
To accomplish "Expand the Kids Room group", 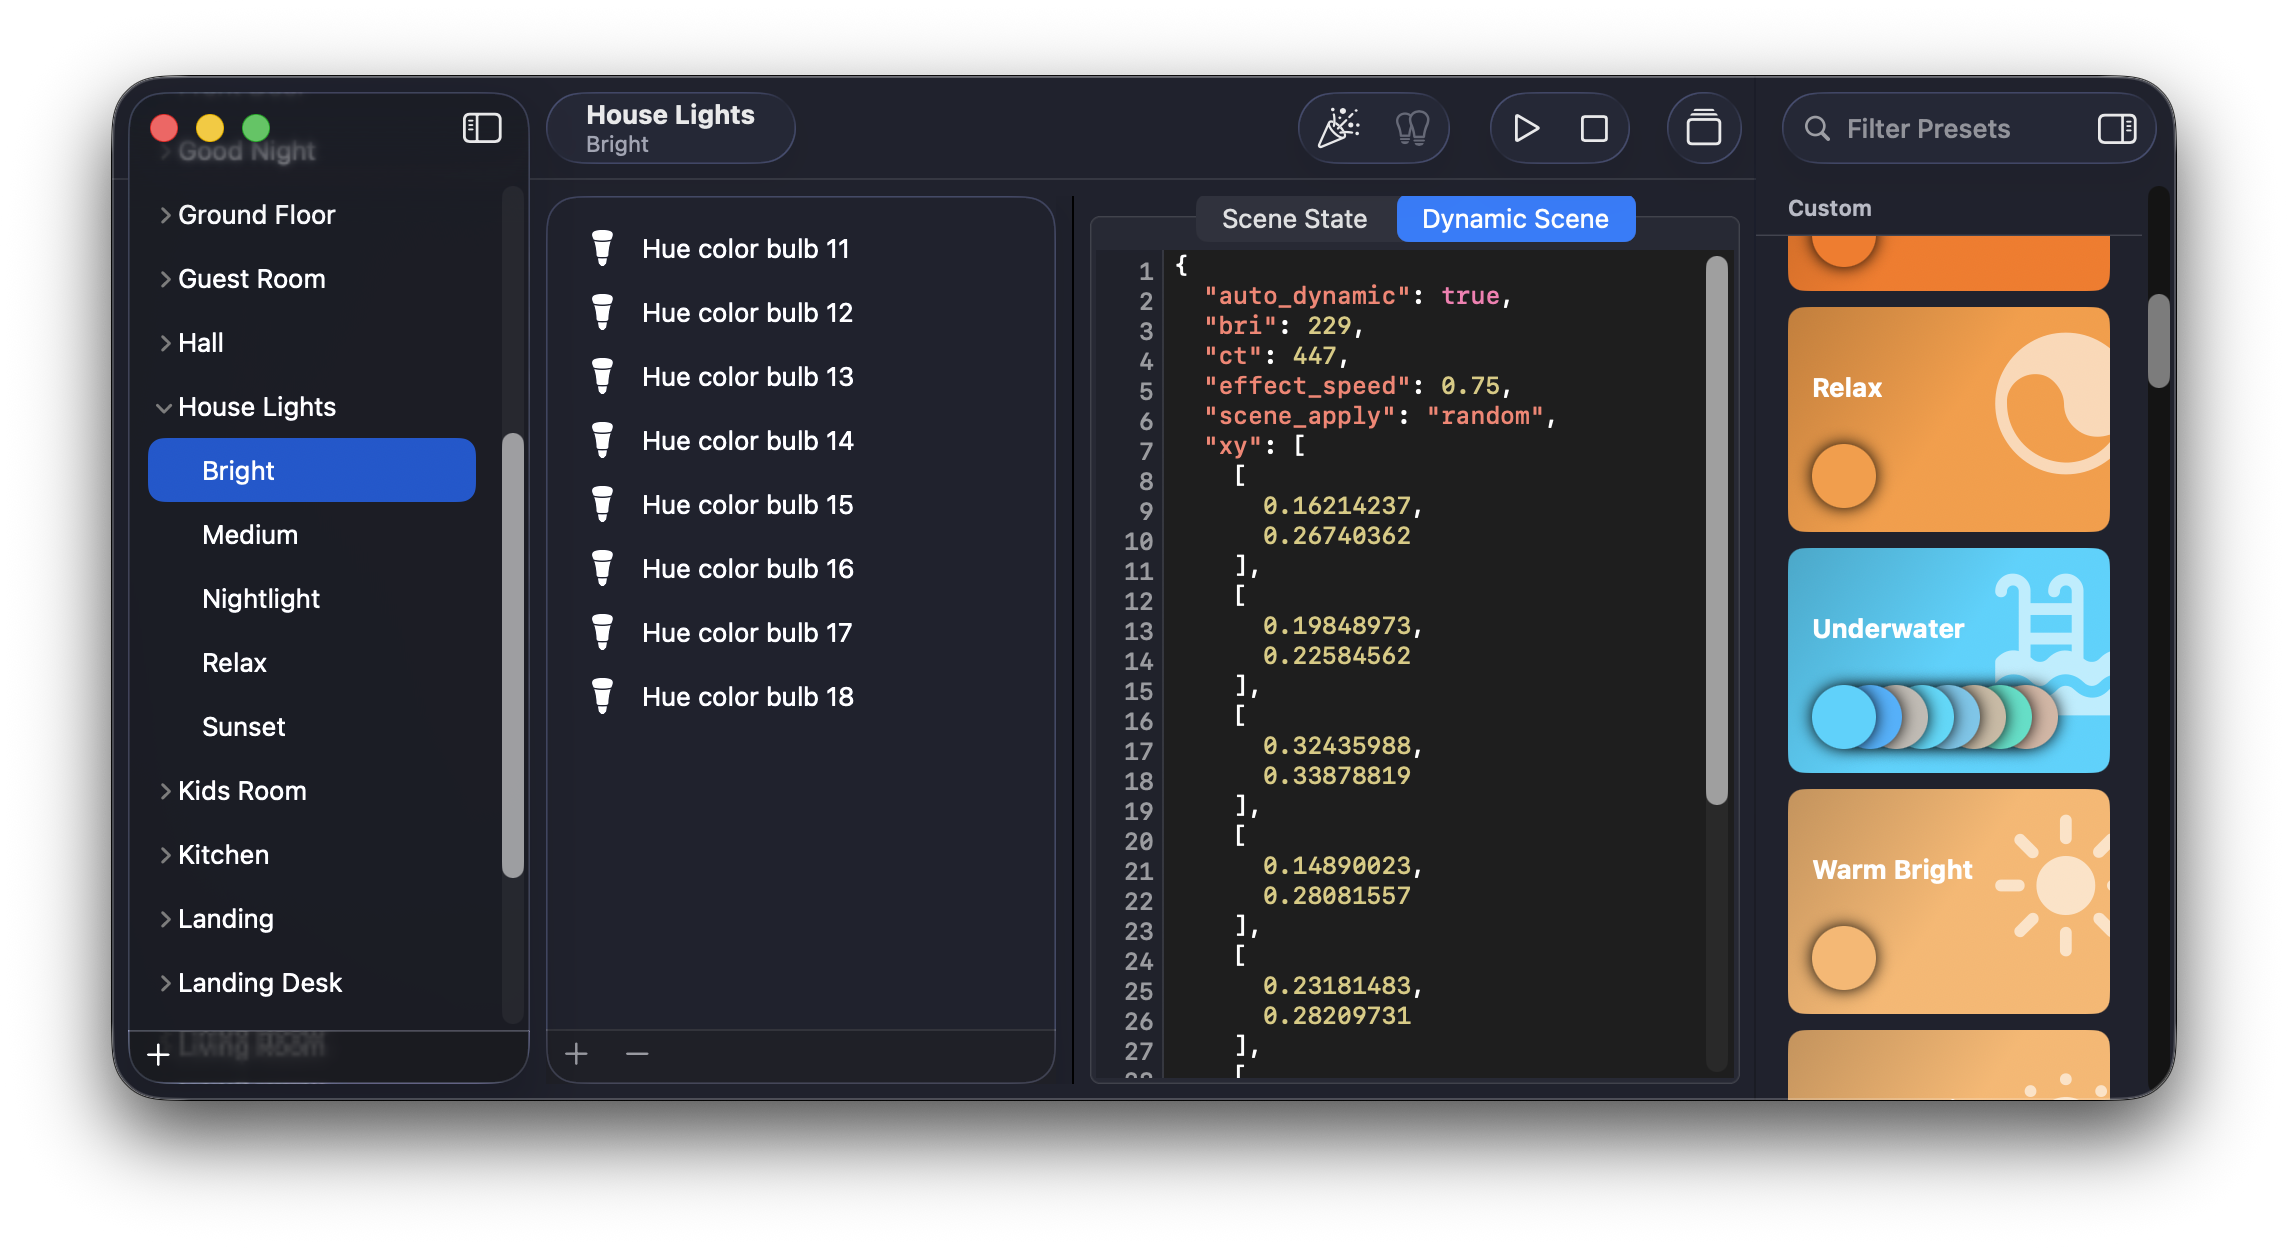I will click(165, 791).
